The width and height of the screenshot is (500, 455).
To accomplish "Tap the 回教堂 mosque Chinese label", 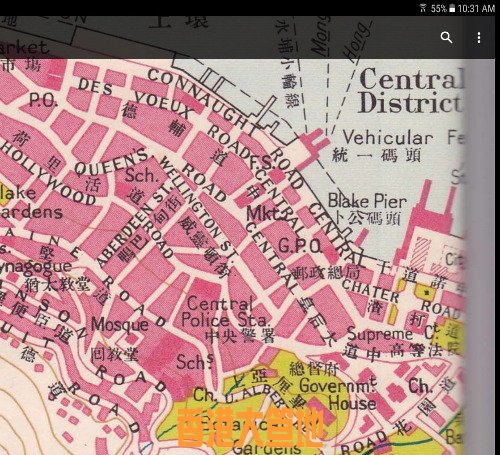I will pyautogui.click(x=114, y=354).
